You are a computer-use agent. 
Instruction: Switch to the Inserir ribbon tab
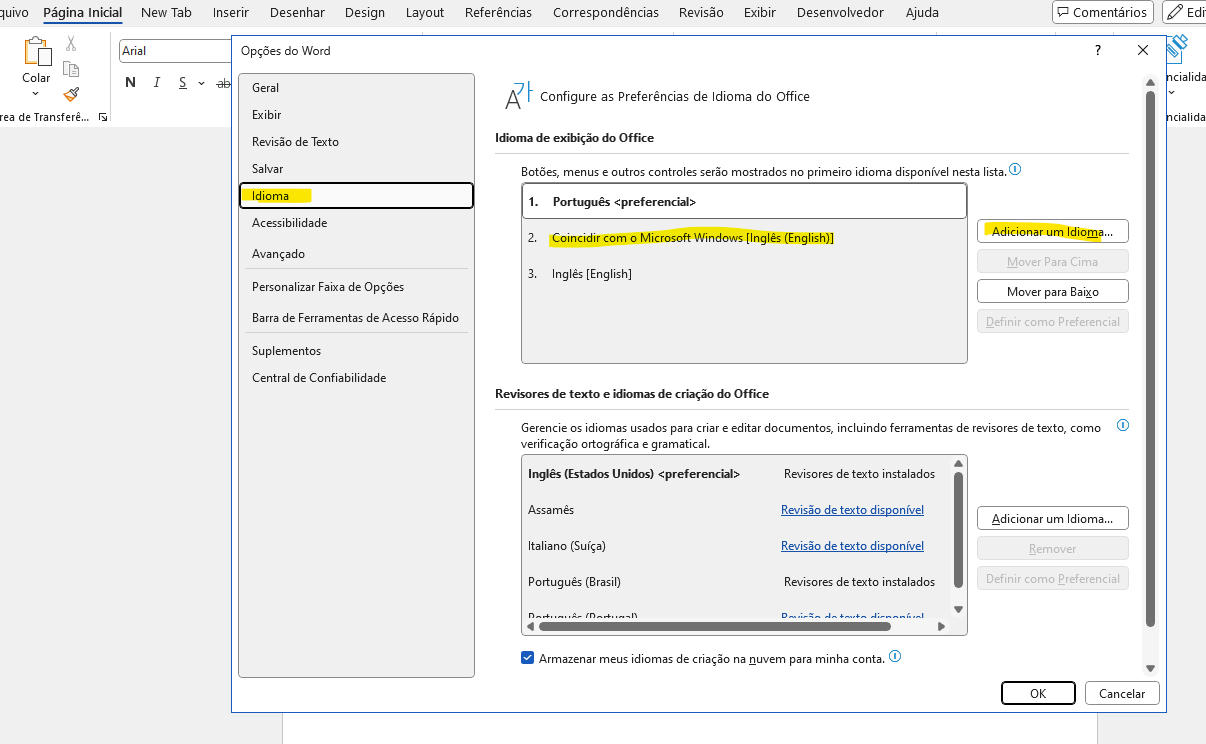click(231, 13)
